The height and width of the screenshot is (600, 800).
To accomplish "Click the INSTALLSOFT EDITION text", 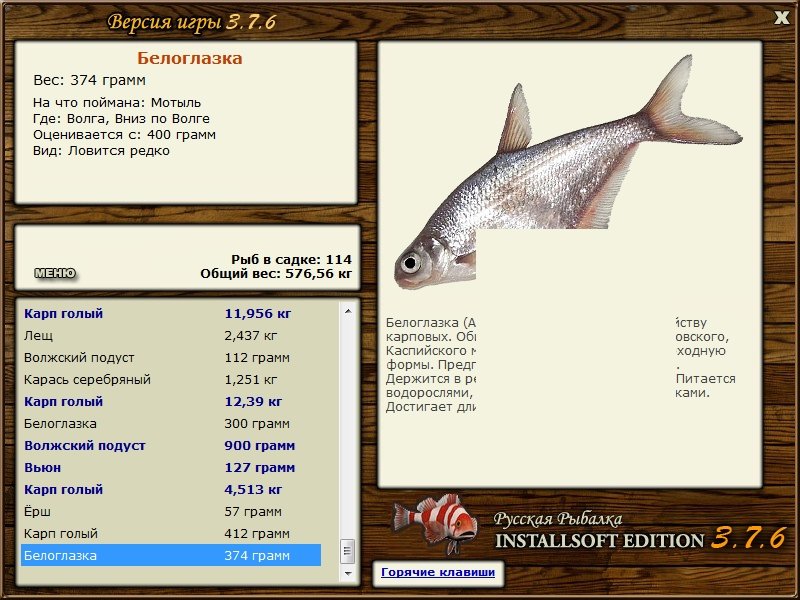I will pos(599,541).
